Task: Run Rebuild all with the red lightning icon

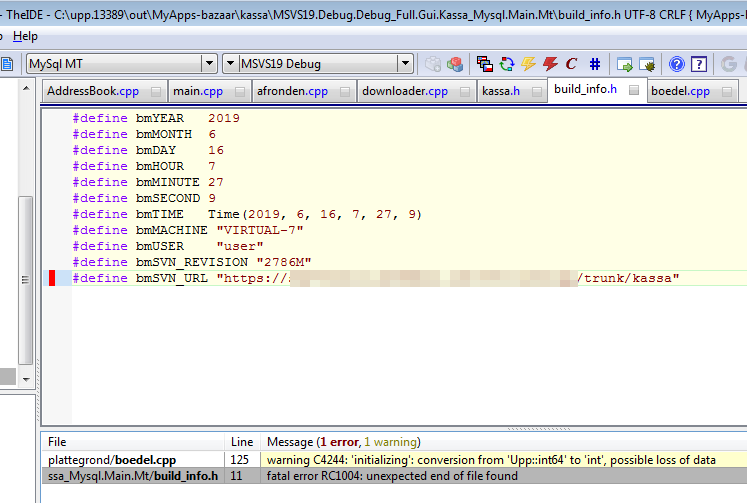Action: point(550,64)
